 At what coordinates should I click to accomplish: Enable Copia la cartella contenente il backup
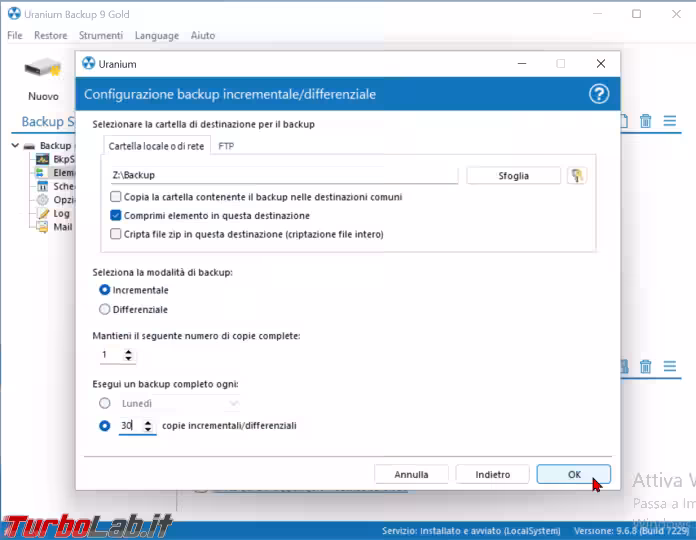point(115,197)
